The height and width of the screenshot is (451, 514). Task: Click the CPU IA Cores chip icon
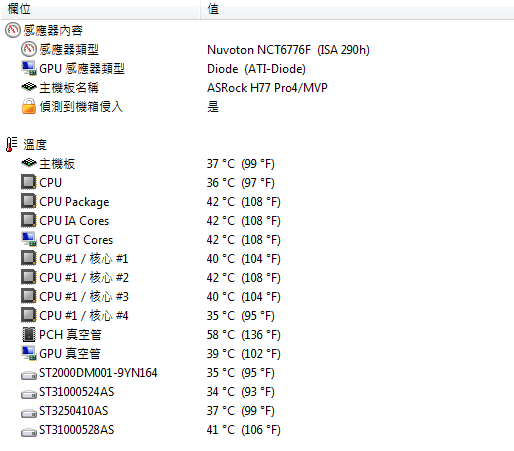point(29,220)
